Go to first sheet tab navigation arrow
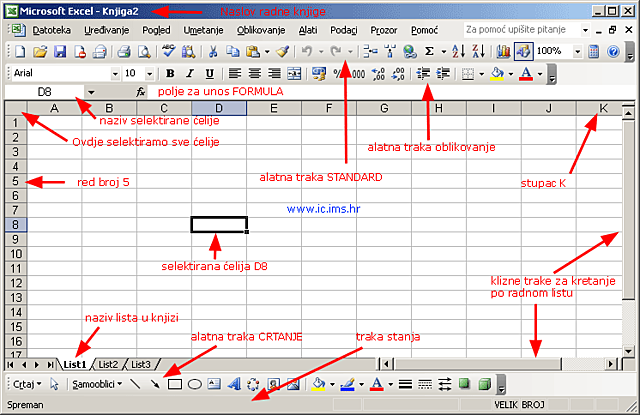Screen dimensions: 640x415 11,364
